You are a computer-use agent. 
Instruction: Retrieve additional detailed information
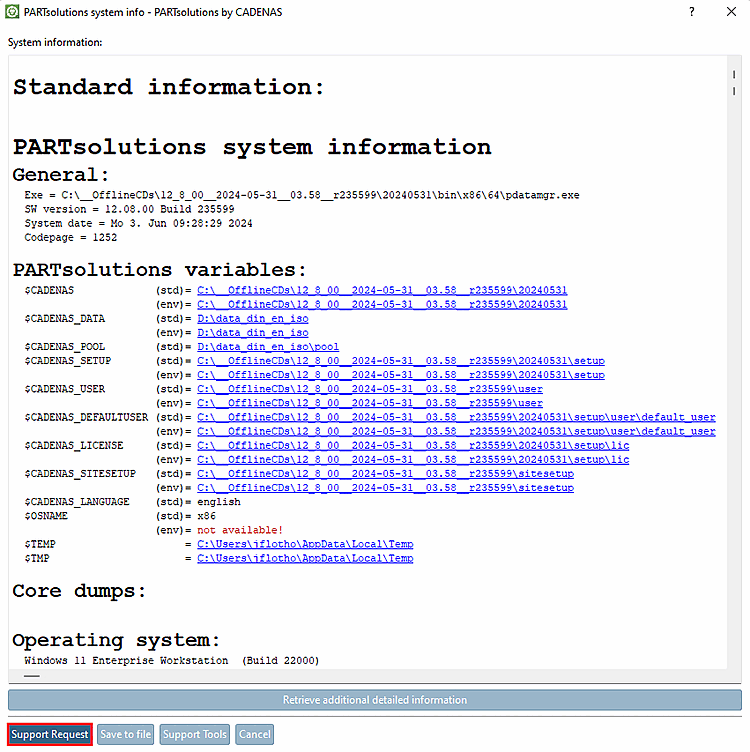[x=375, y=700]
